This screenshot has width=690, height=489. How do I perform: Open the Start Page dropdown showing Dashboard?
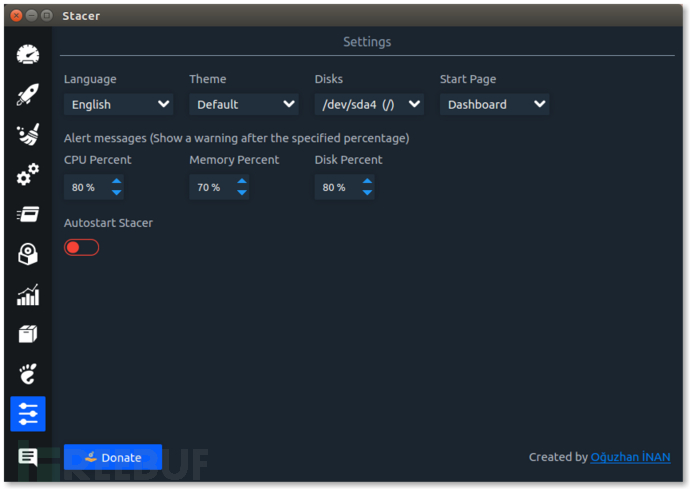pos(495,104)
